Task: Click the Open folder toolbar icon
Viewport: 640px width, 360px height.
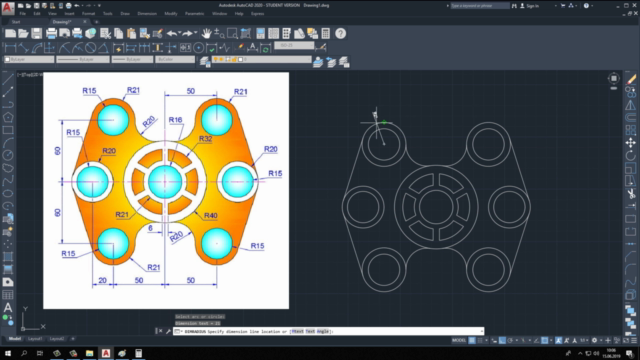Action: [23, 33]
